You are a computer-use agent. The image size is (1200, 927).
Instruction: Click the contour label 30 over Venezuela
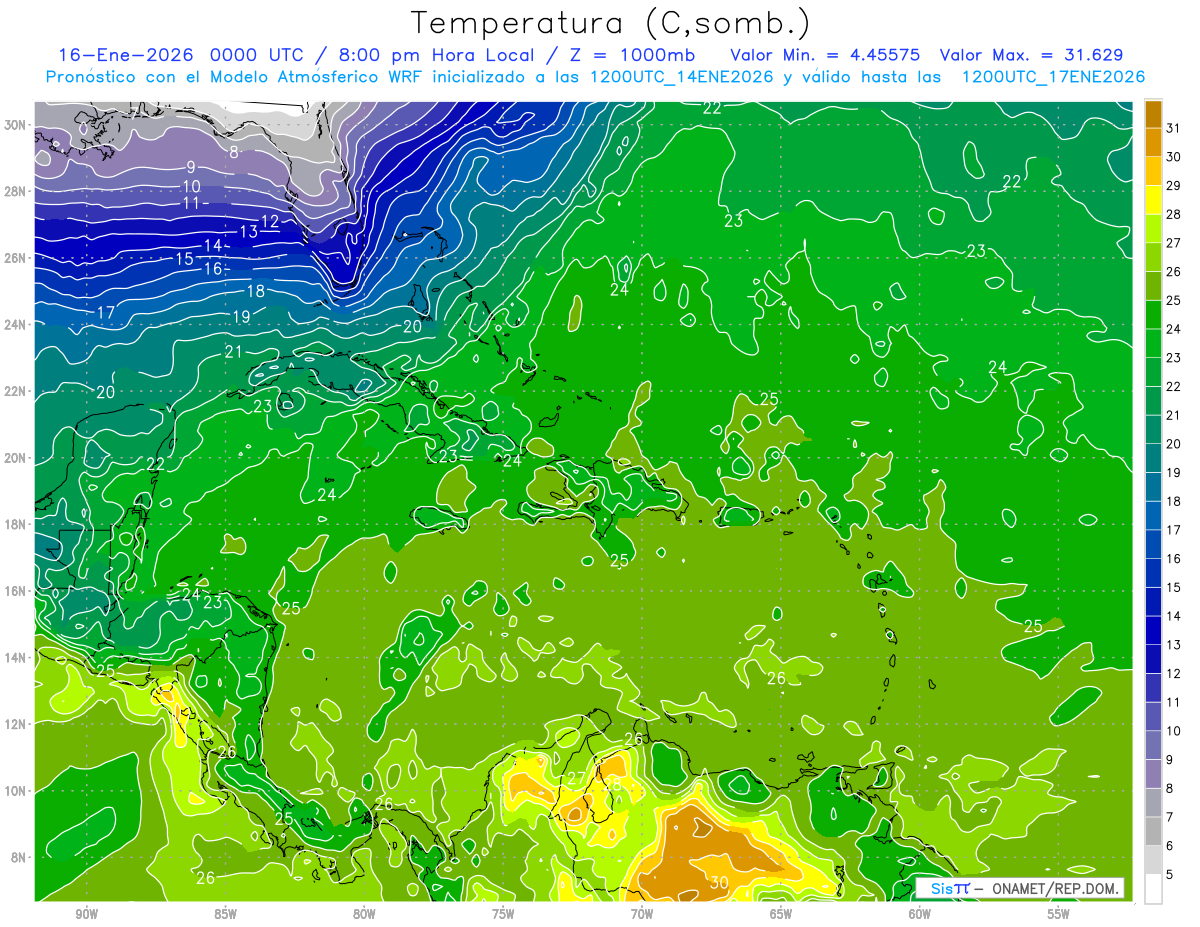(x=718, y=883)
